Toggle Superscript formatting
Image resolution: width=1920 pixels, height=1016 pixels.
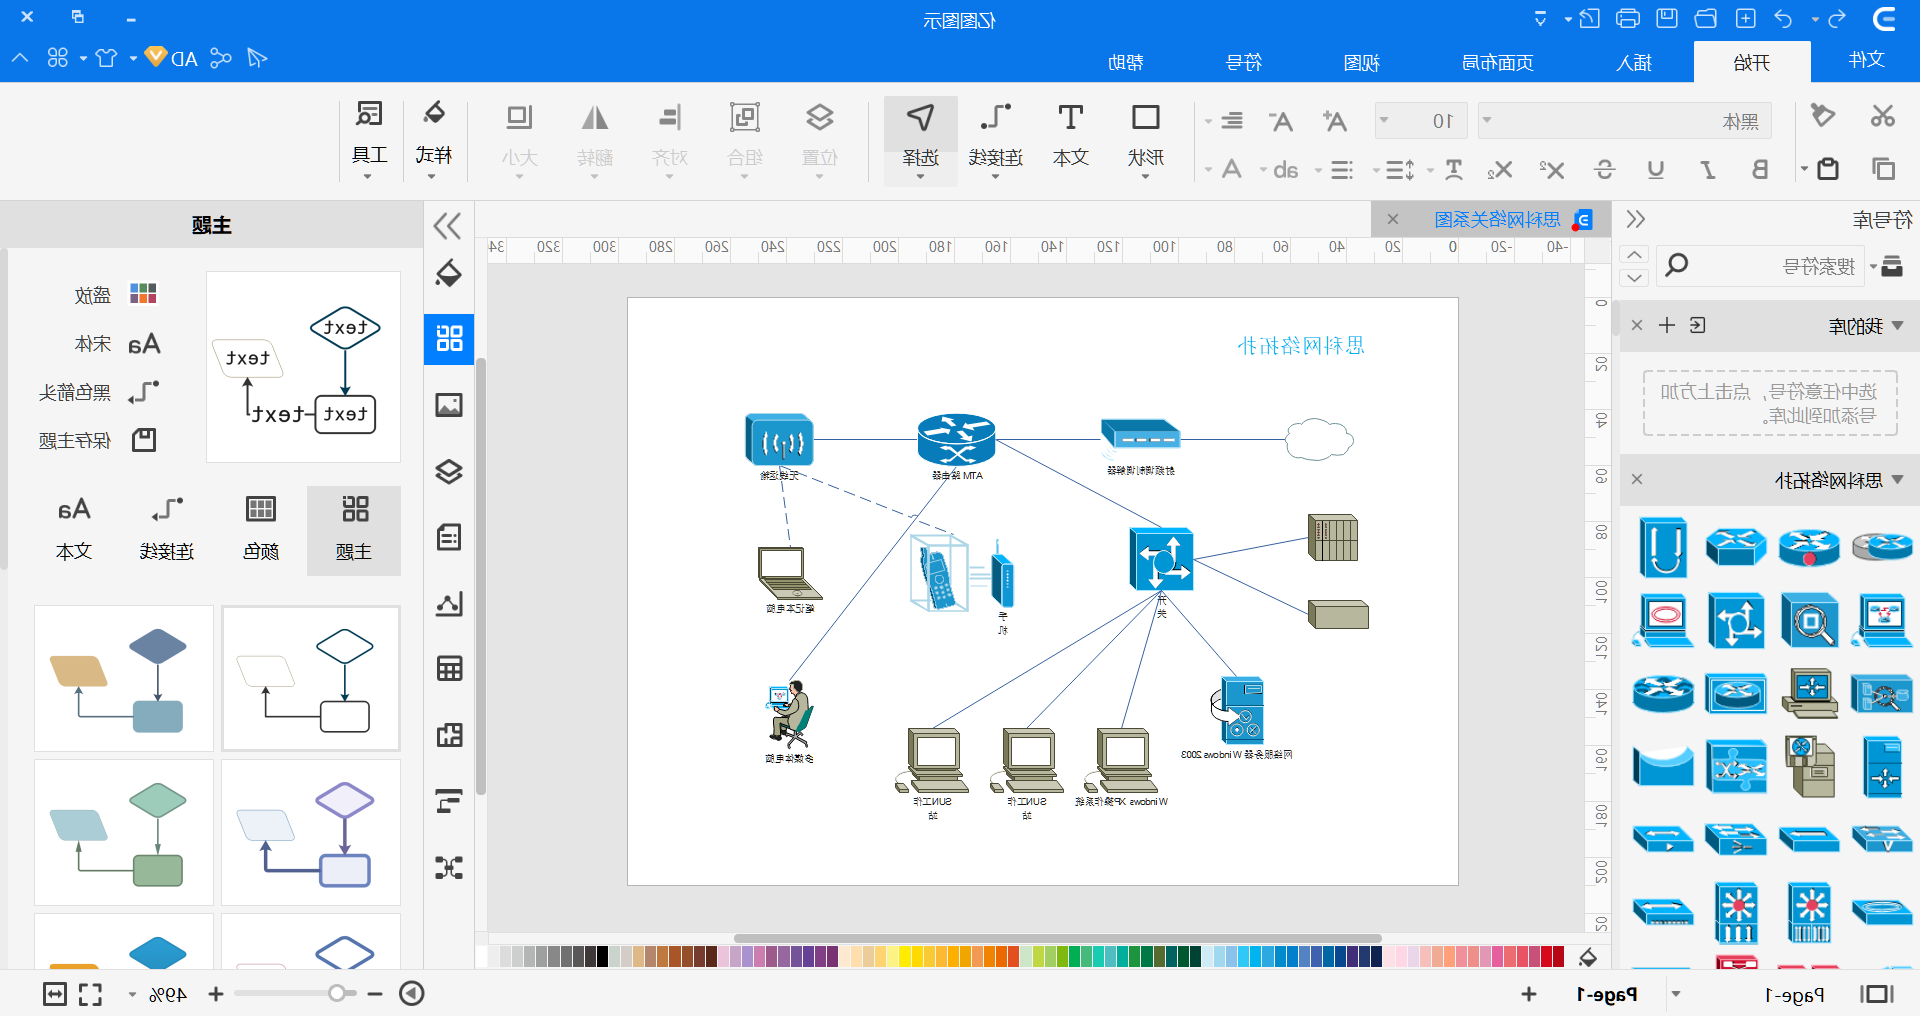click(1552, 170)
